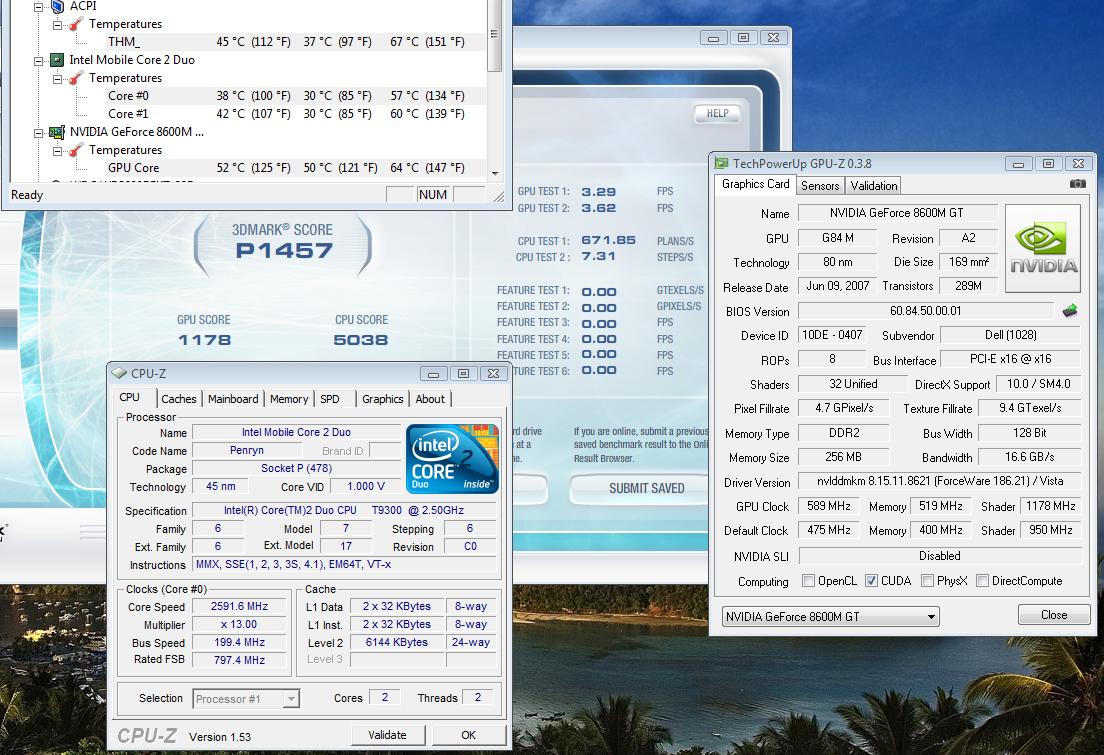Open the Validation tab in GPU-Z
This screenshot has width=1104, height=755.
[x=874, y=186]
